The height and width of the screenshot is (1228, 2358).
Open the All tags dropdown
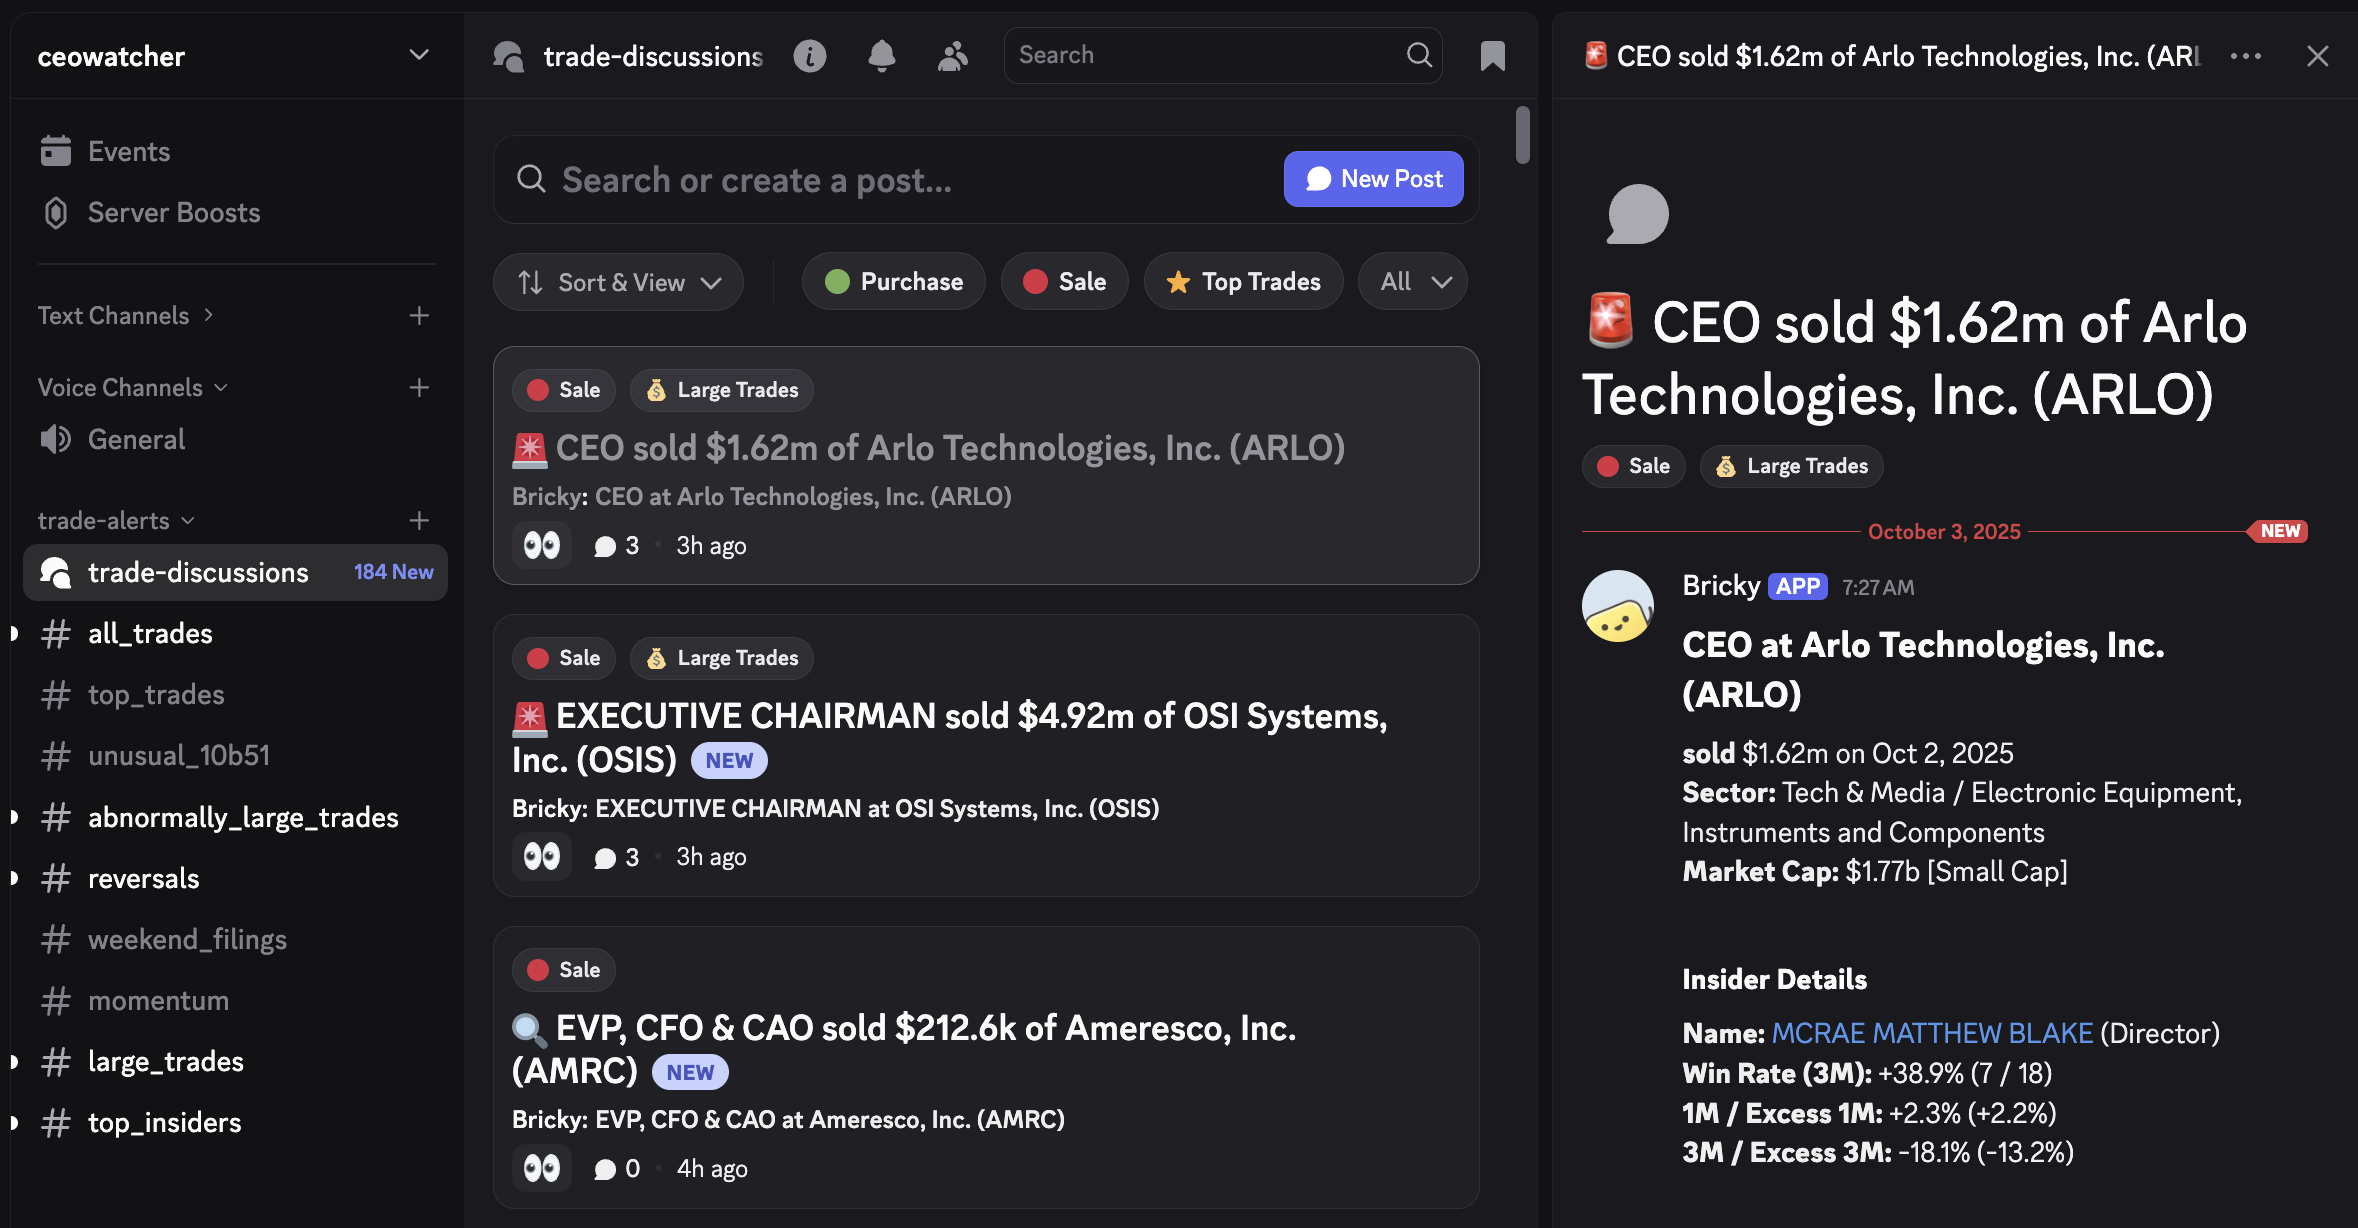pos(1412,282)
